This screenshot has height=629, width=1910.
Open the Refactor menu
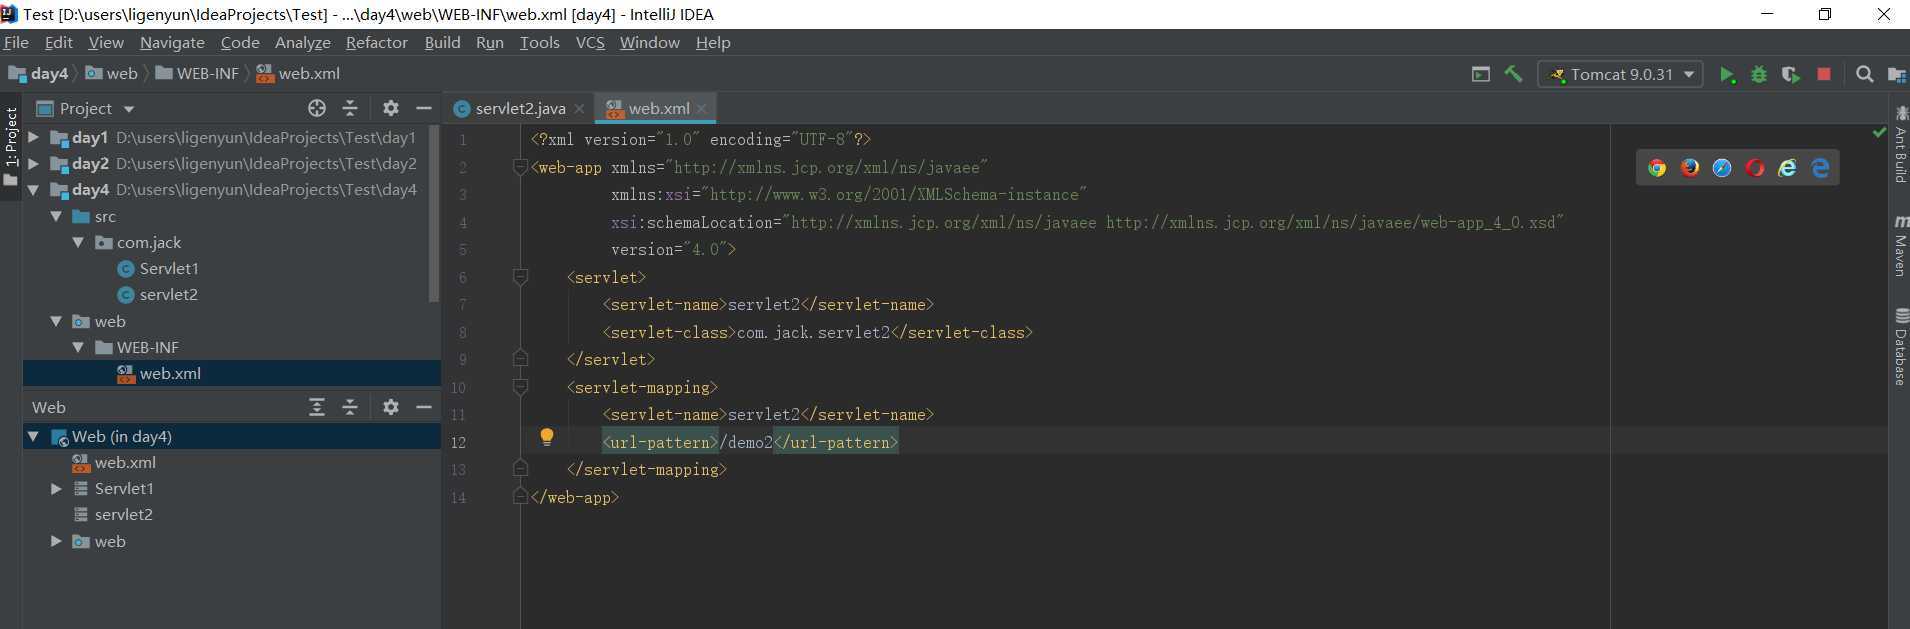point(376,42)
